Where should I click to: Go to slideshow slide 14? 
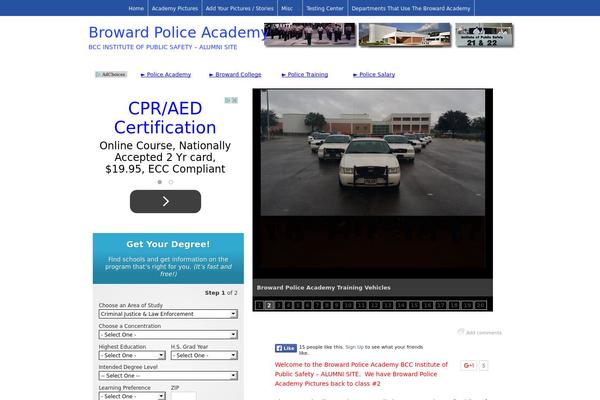[x=401, y=305]
